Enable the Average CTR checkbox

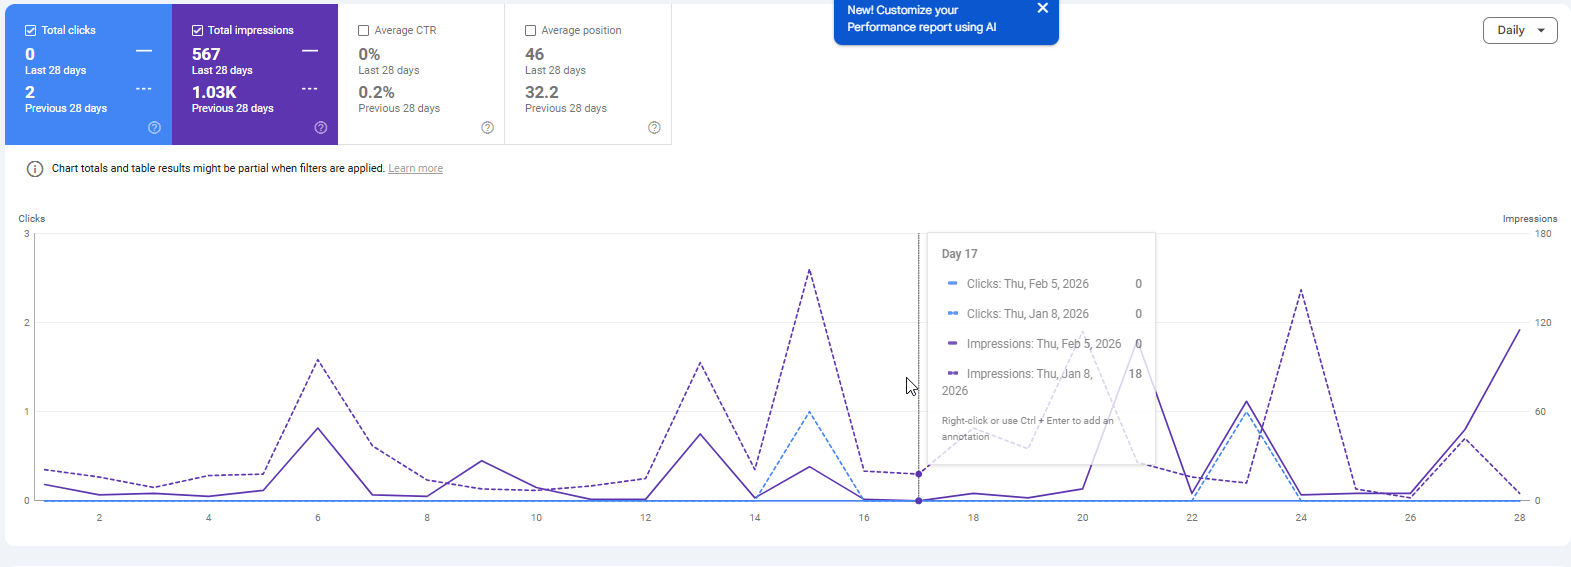364,31
